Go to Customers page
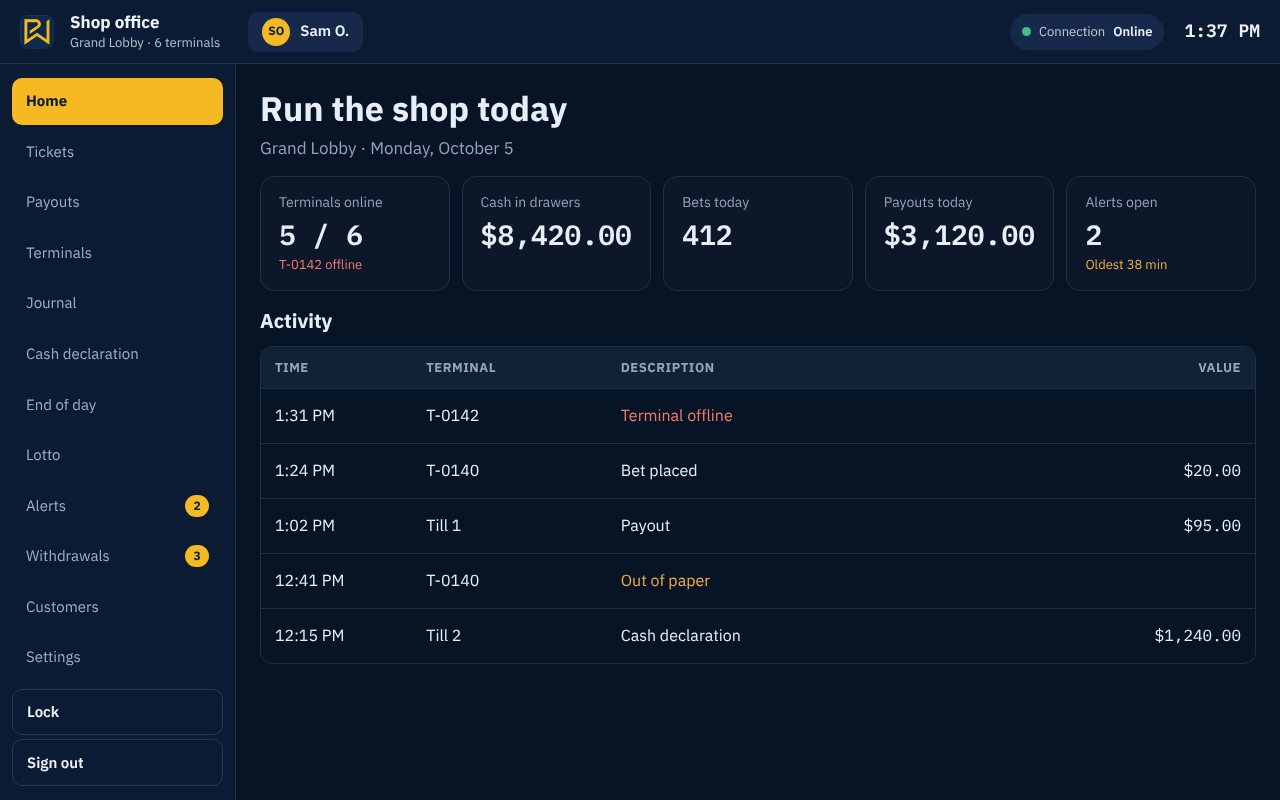1280x800 pixels. pyautogui.click(x=117, y=607)
